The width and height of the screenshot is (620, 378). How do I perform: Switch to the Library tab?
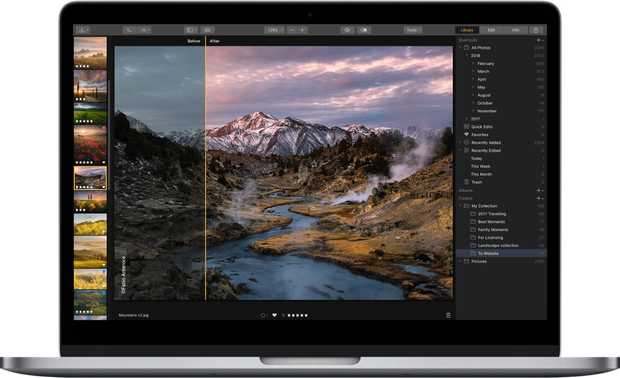[x=467, y=30]
